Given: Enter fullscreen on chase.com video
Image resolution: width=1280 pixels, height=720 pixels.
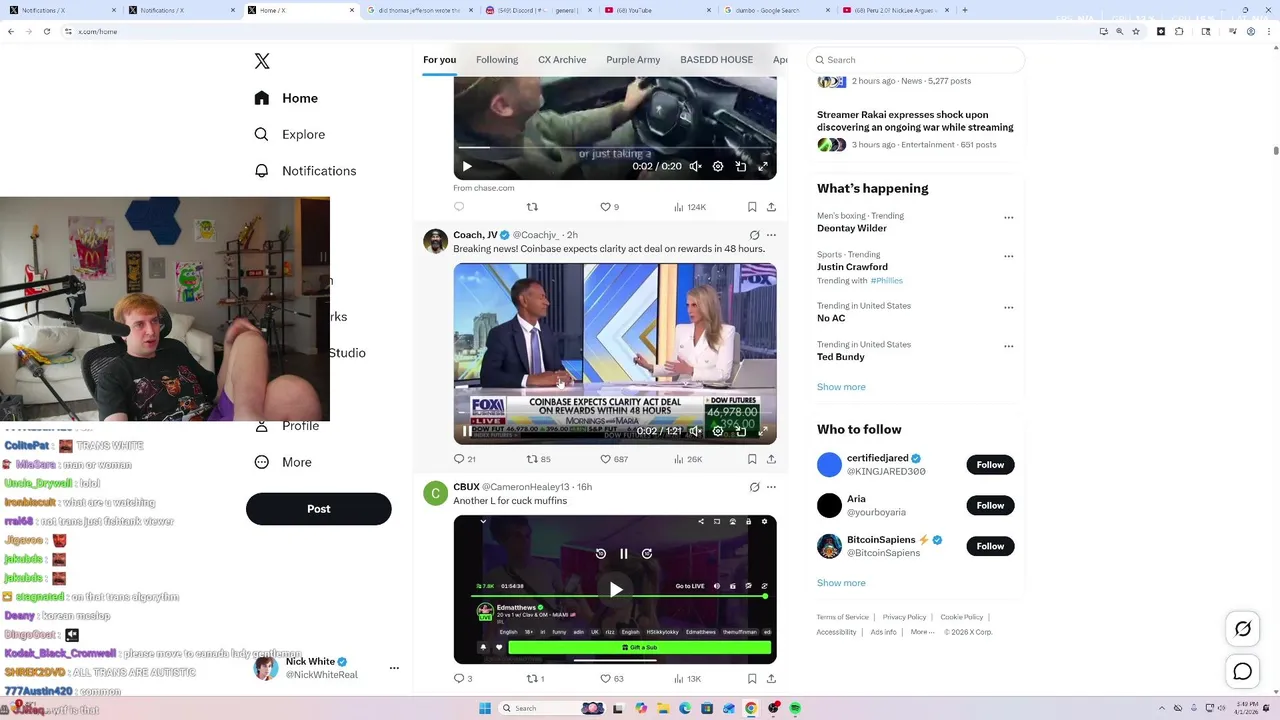Looking at the screenshot, I should 763,167.
